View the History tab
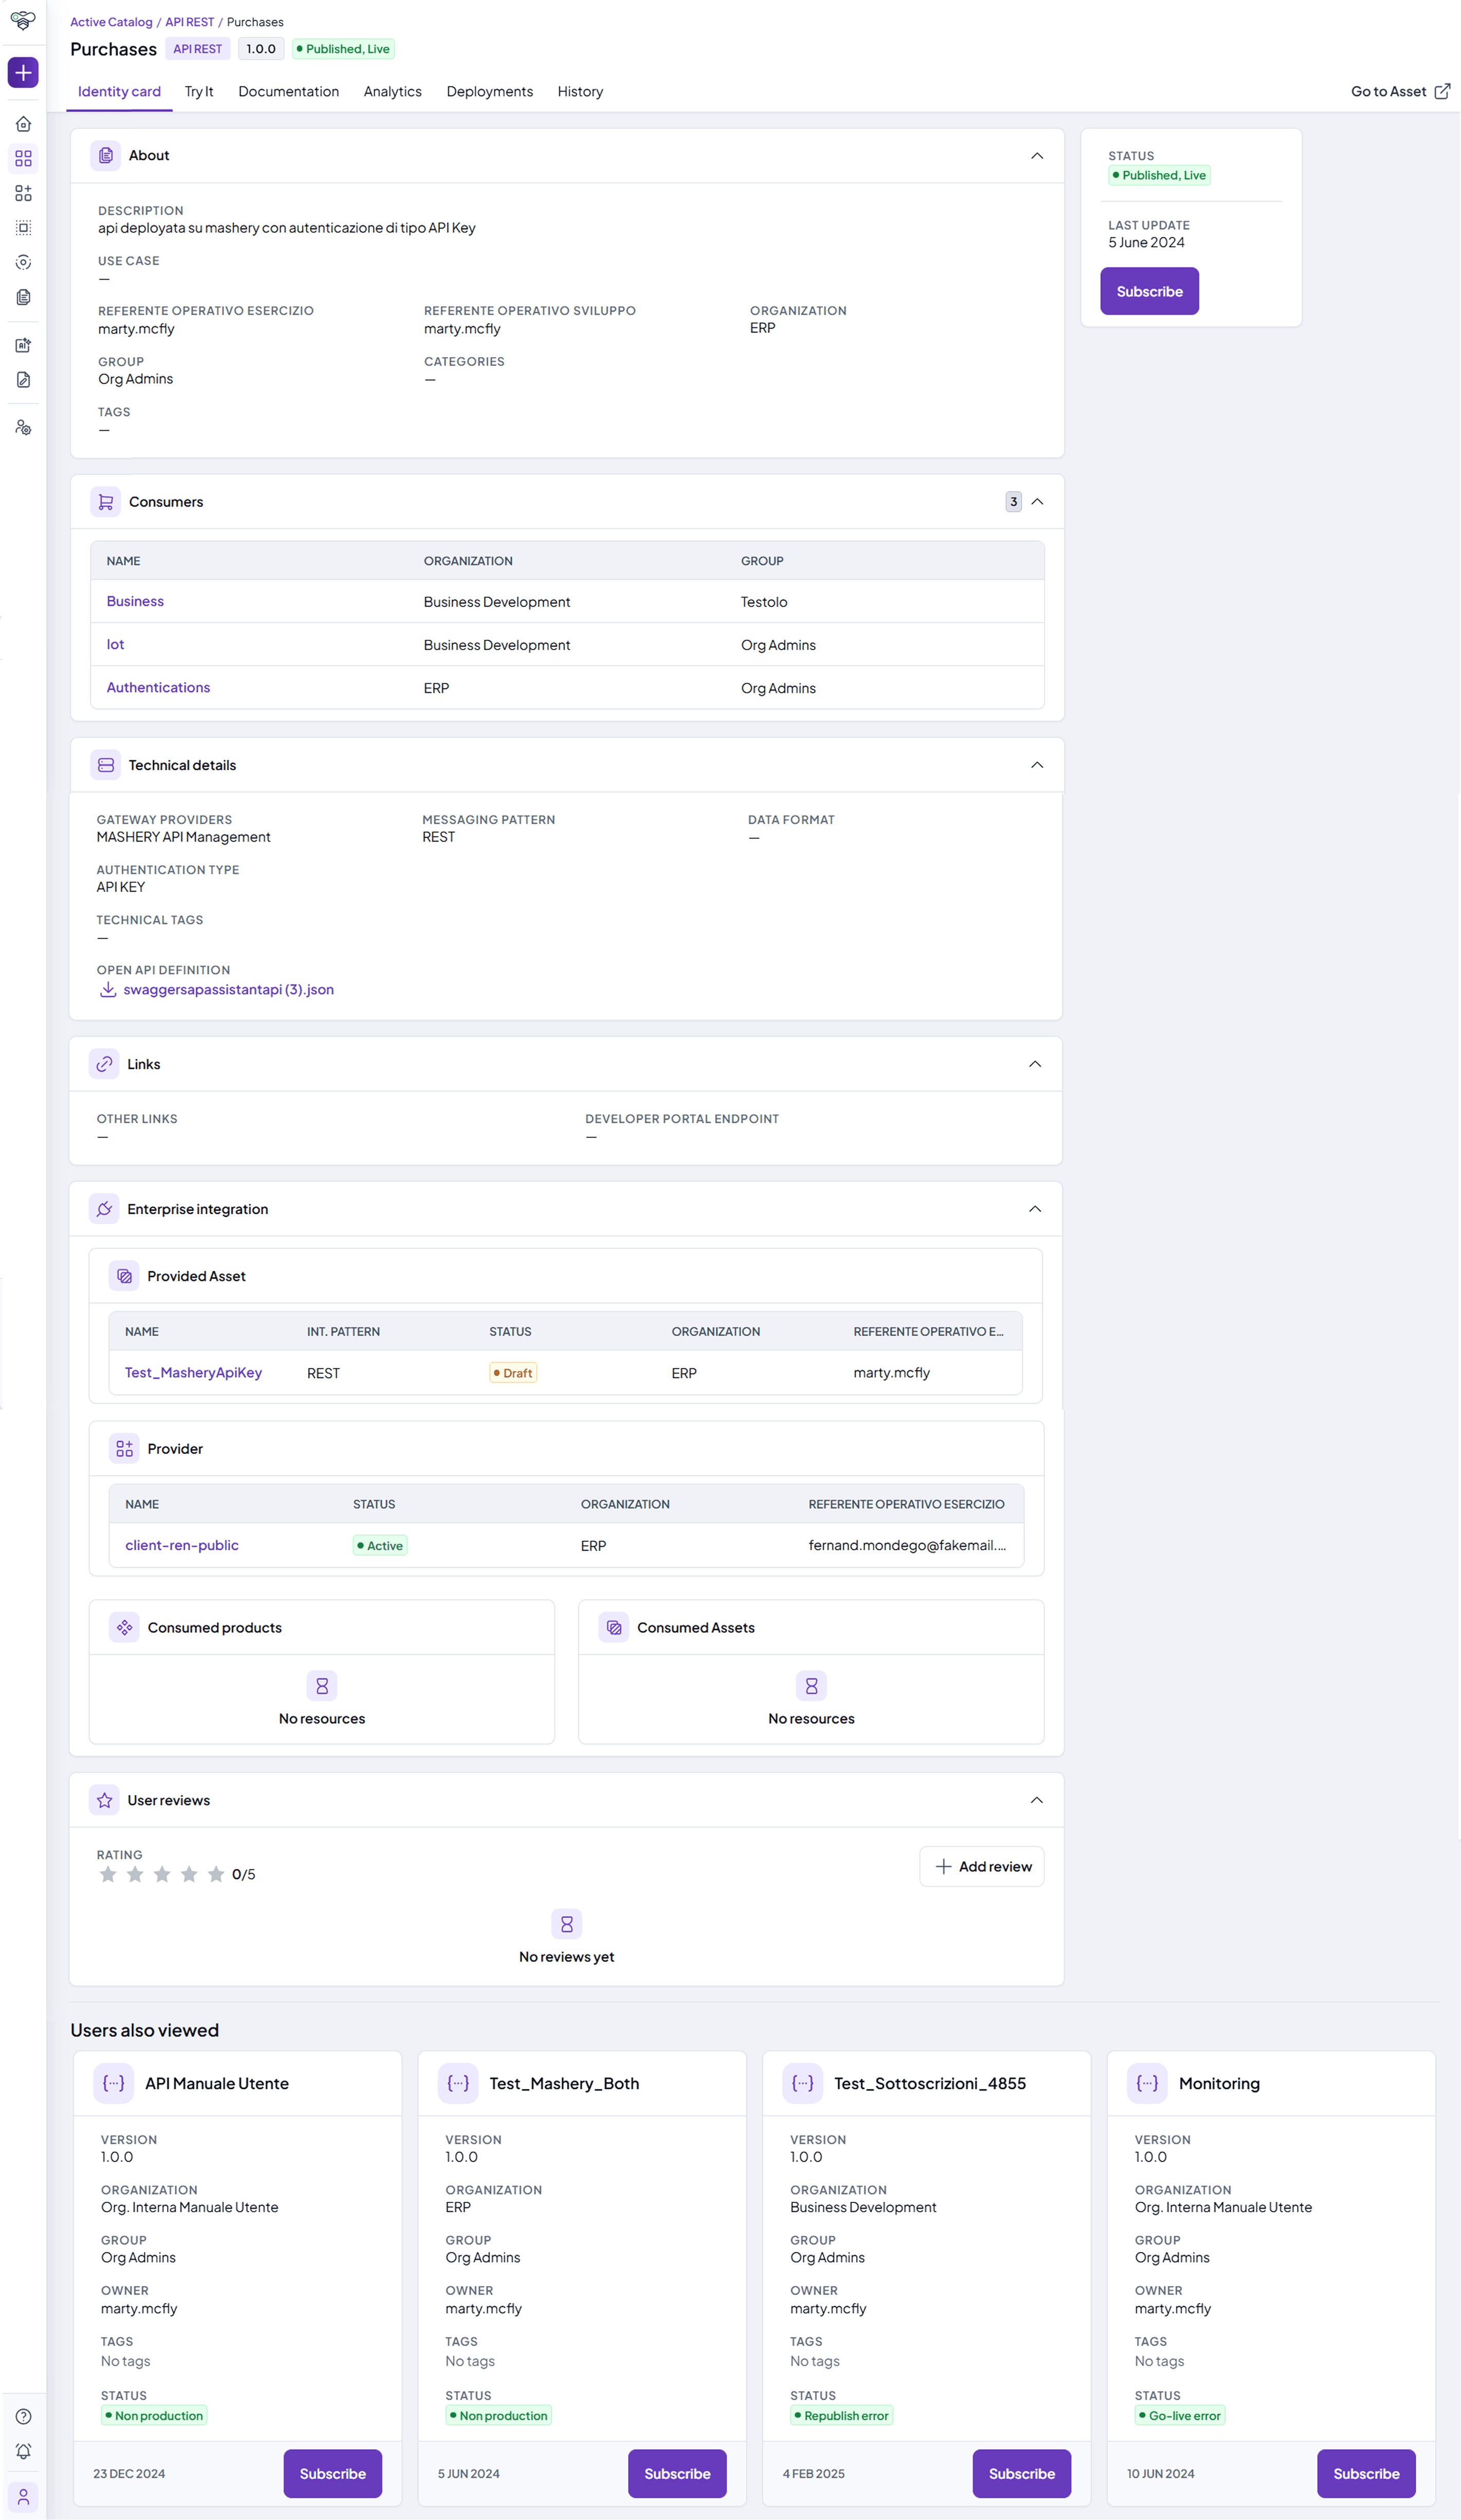Screen dimensions: 1461x2520 pyautogui.click(x=580, y=91)
